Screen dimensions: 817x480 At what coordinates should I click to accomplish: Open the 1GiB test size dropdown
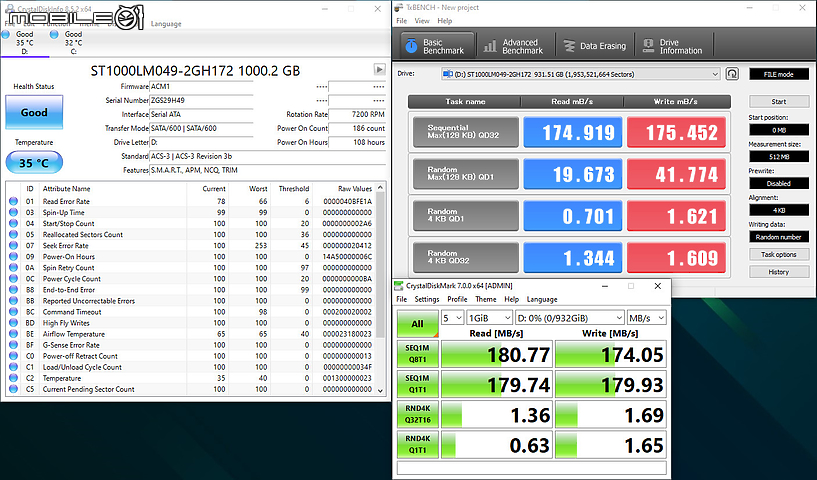tap(489, 318)
